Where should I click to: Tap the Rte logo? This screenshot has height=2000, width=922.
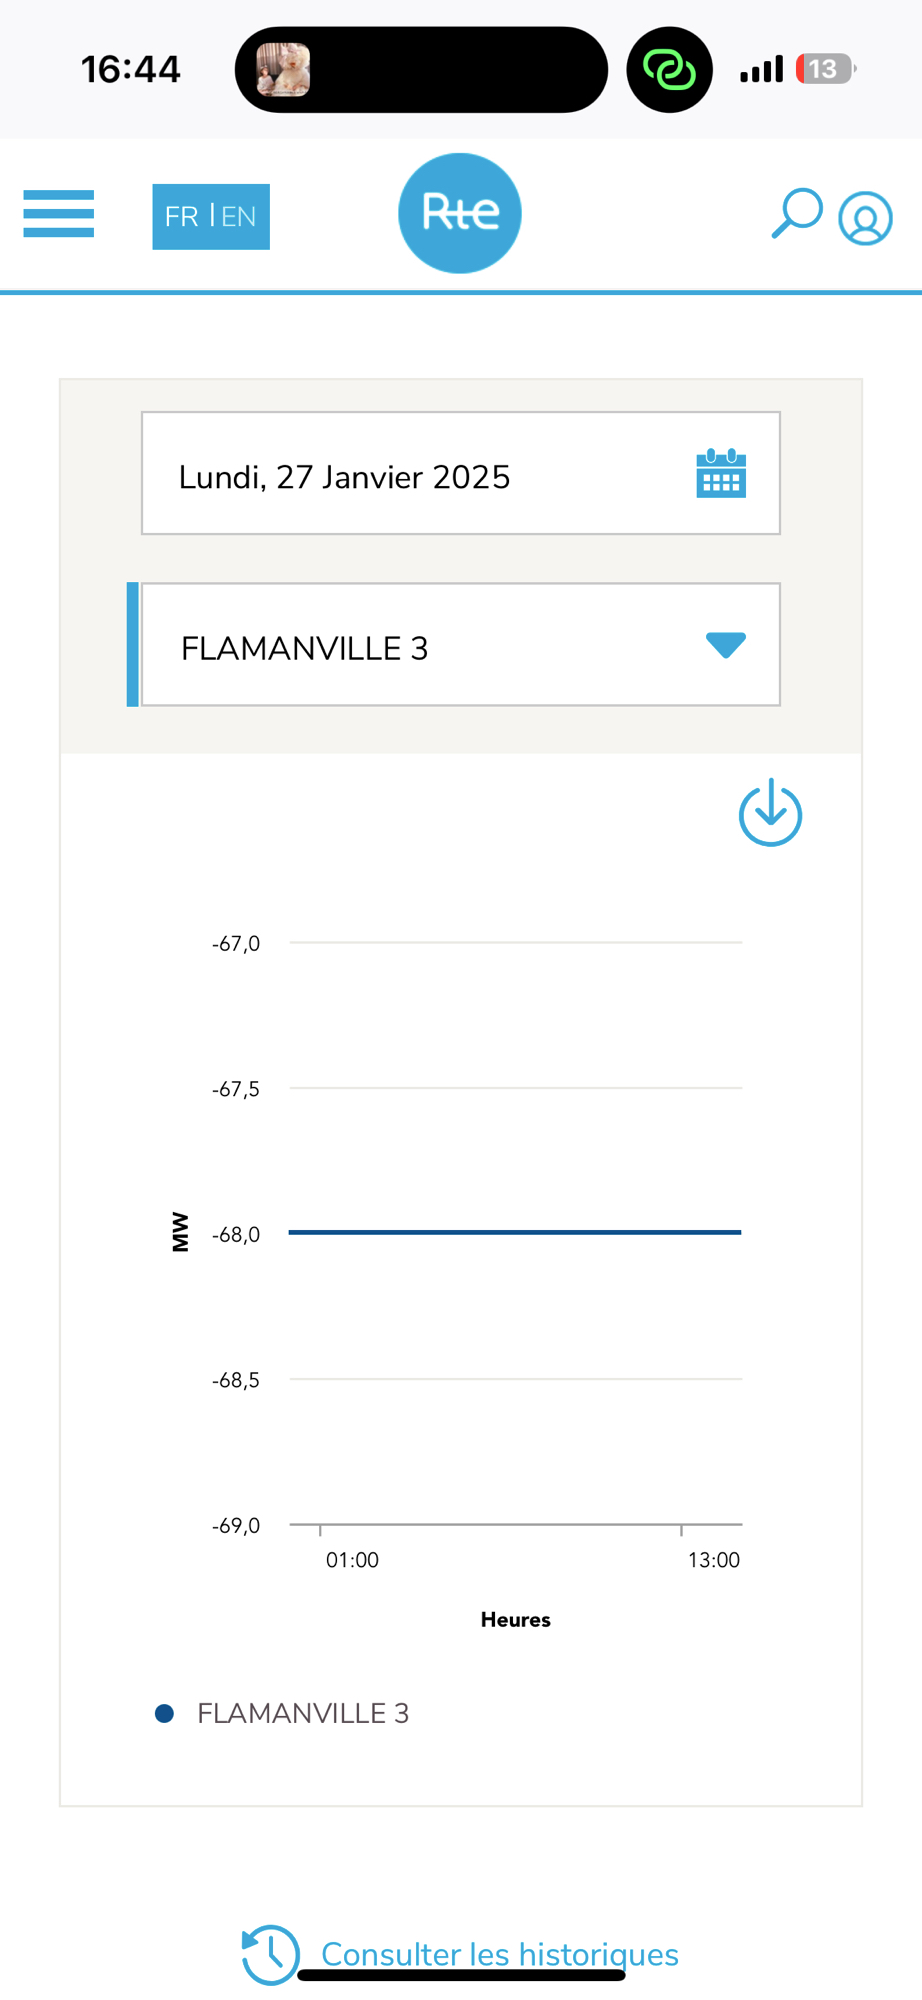click(x=460, y=213)
